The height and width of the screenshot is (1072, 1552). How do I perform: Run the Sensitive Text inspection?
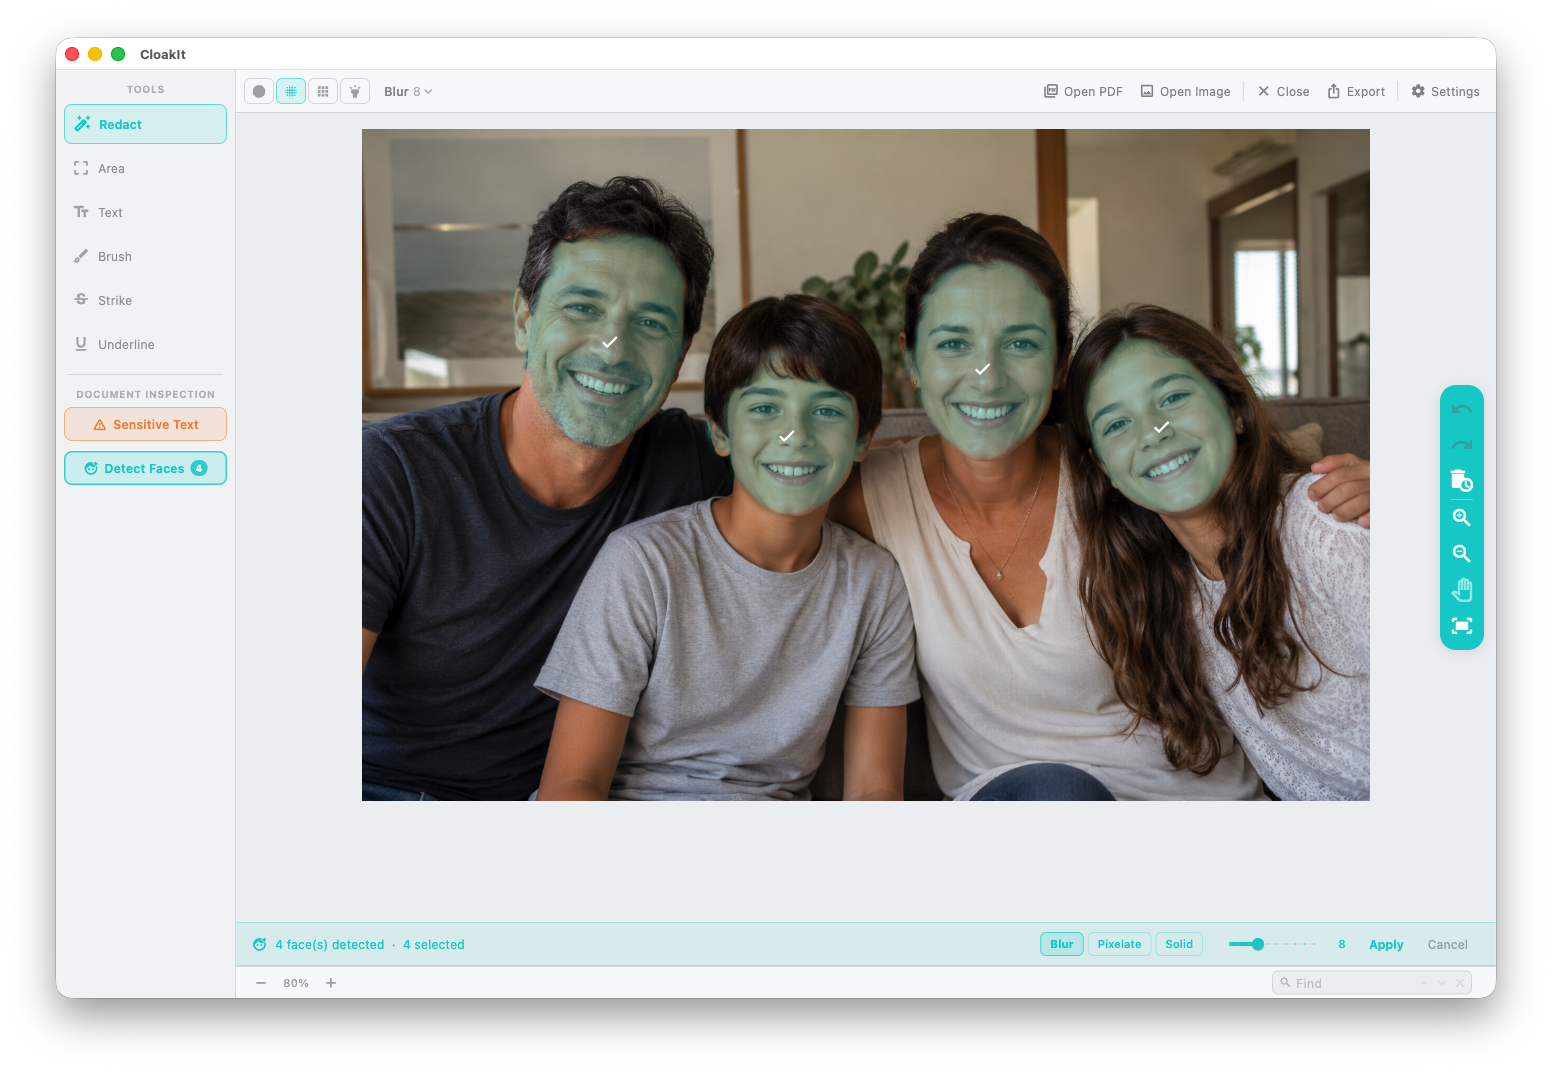[145, 424]
